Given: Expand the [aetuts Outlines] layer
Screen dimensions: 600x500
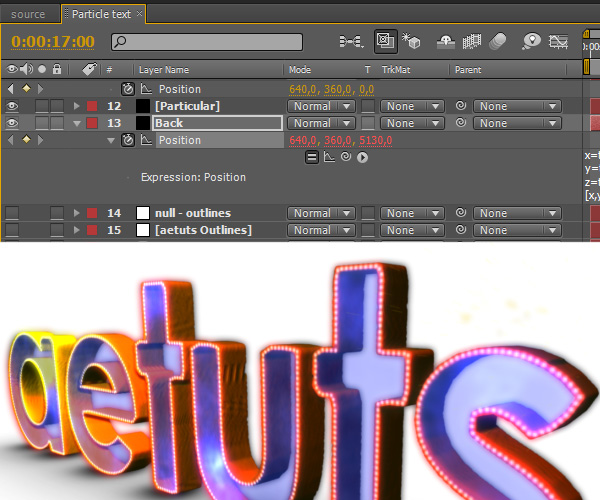Looking at the screenshot, I should point(77,230).
